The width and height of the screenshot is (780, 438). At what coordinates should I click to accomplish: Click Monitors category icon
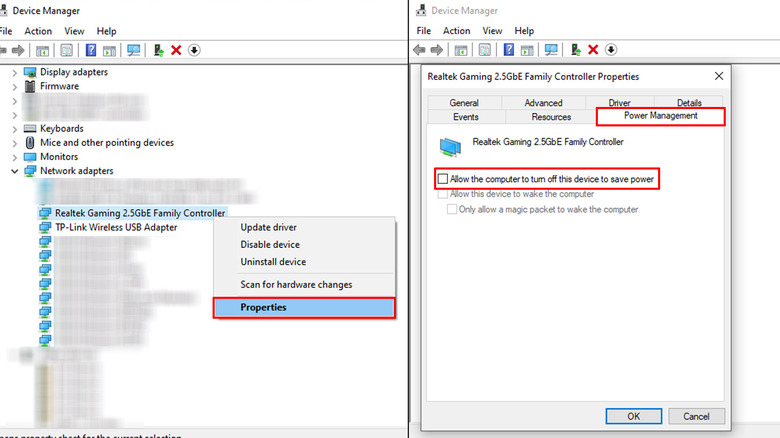30,157
